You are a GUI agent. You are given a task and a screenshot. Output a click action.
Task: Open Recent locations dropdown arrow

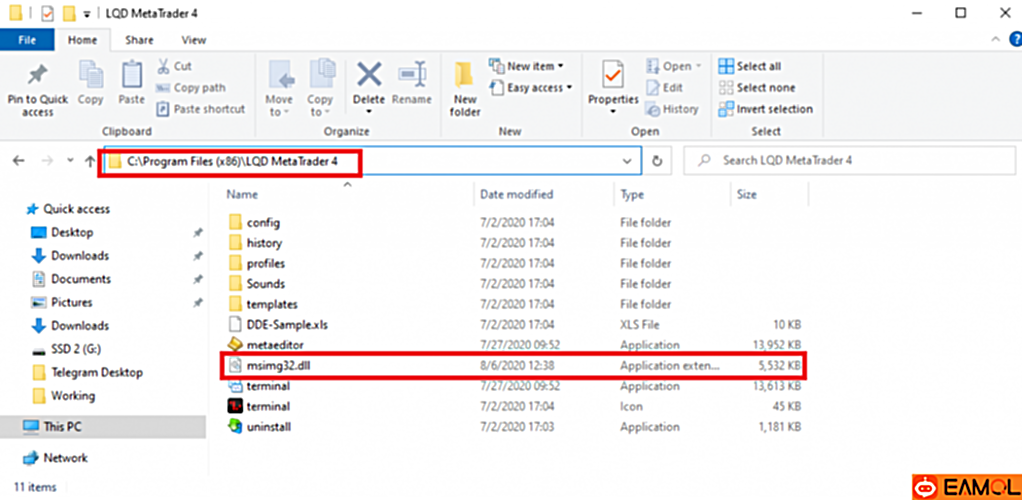click(70, 161)
